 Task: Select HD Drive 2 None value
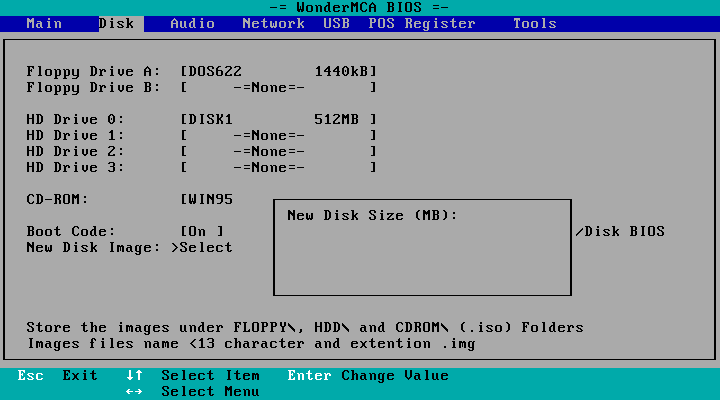point(278,152)
